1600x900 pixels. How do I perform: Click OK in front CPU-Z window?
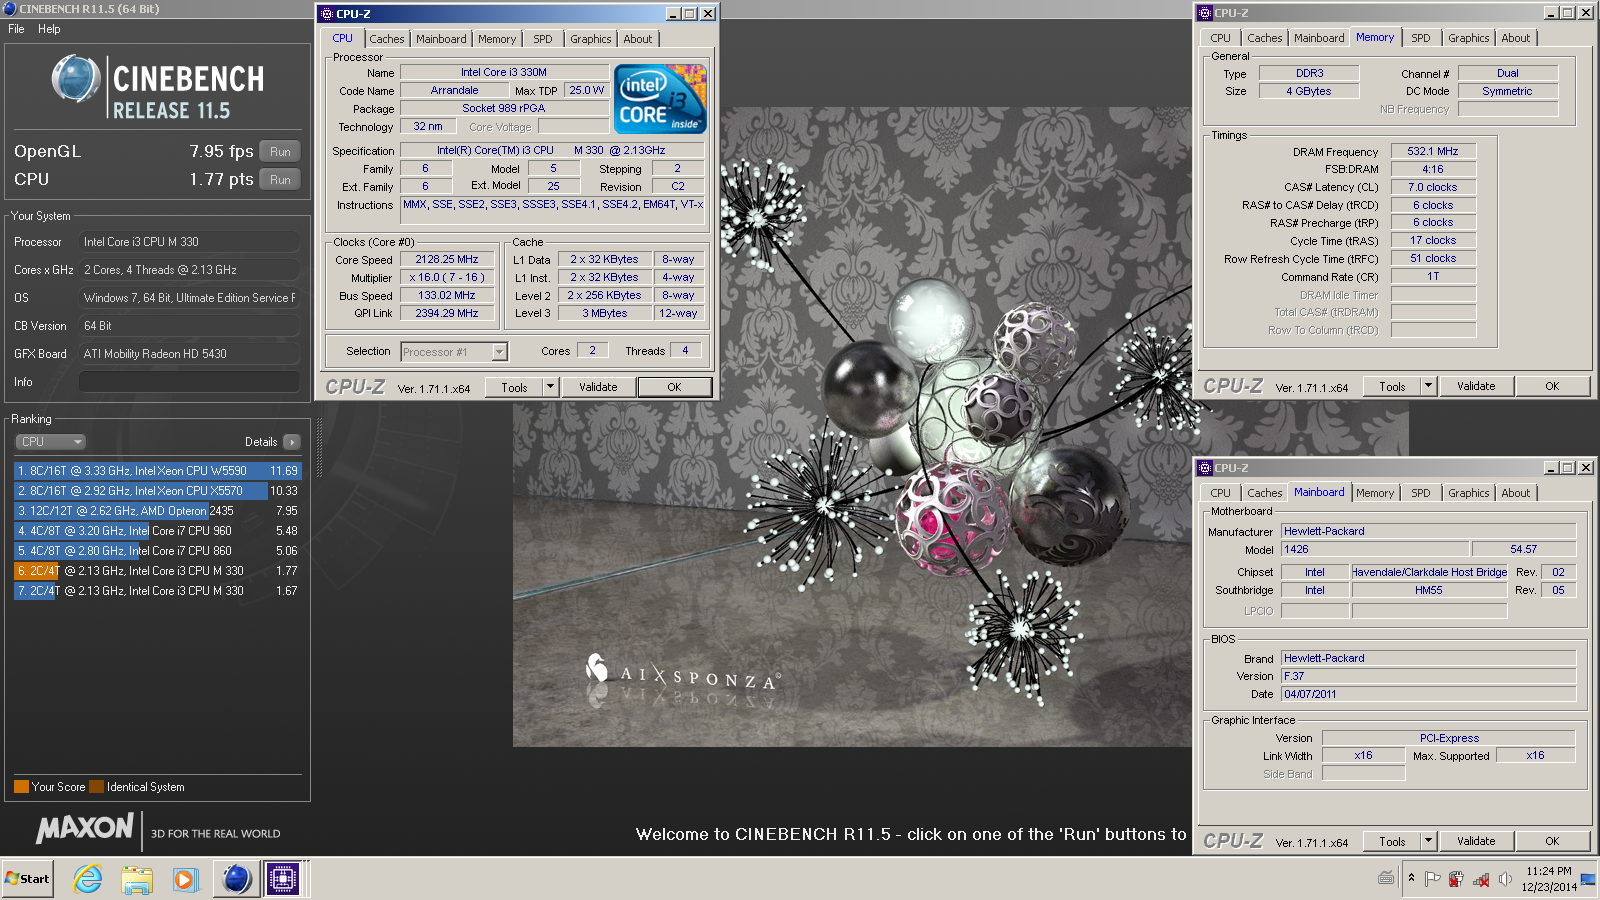[x=675, y=387]
